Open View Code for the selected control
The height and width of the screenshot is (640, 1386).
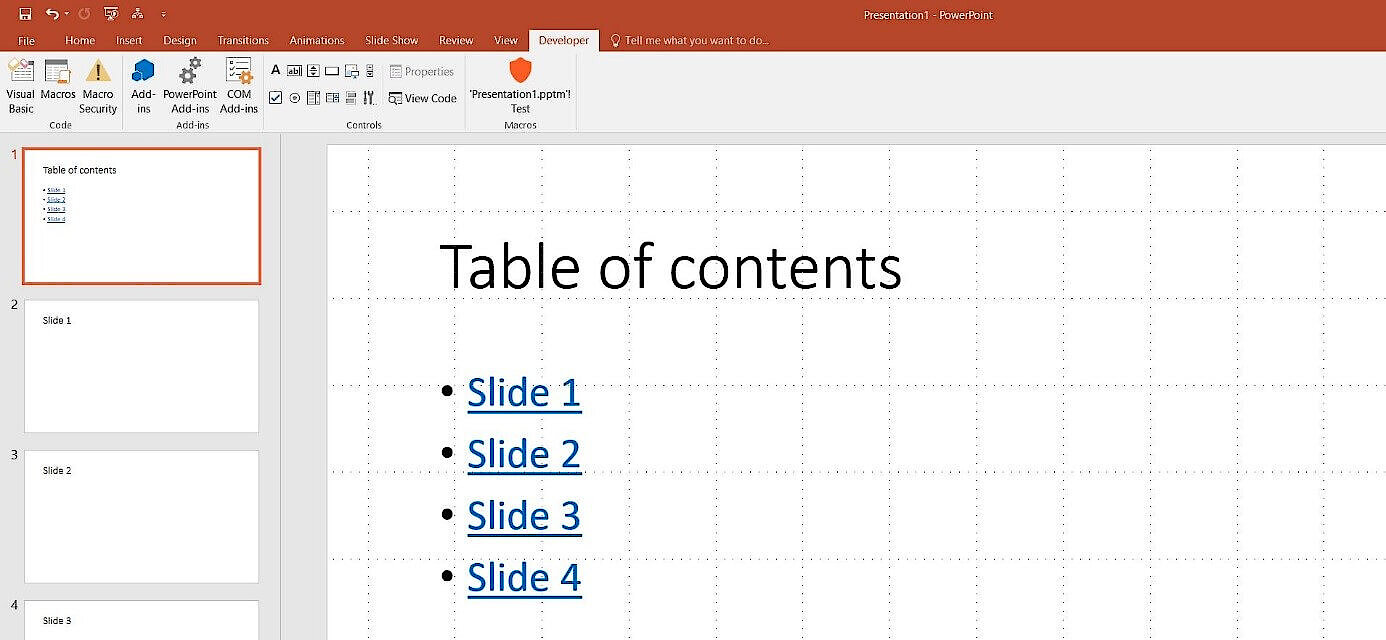coord(423,98)
